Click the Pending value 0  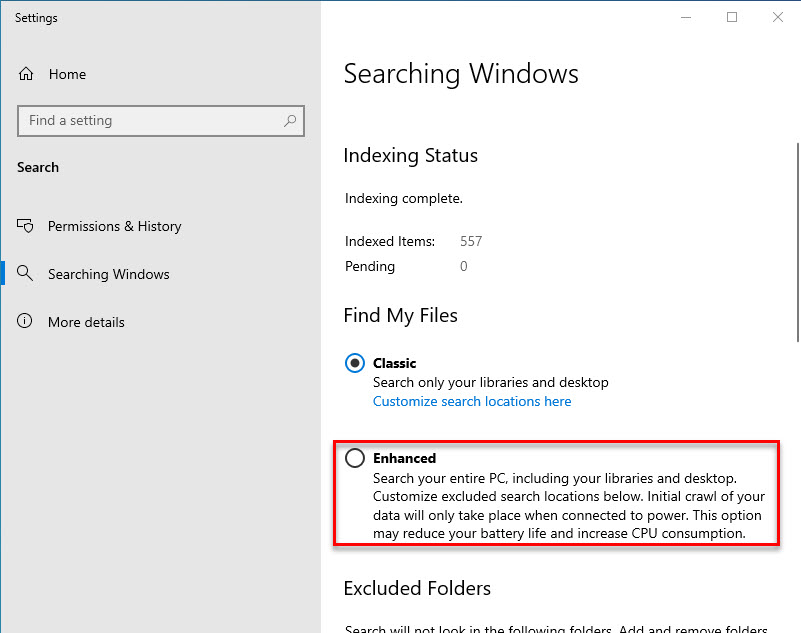coord(463,266)
